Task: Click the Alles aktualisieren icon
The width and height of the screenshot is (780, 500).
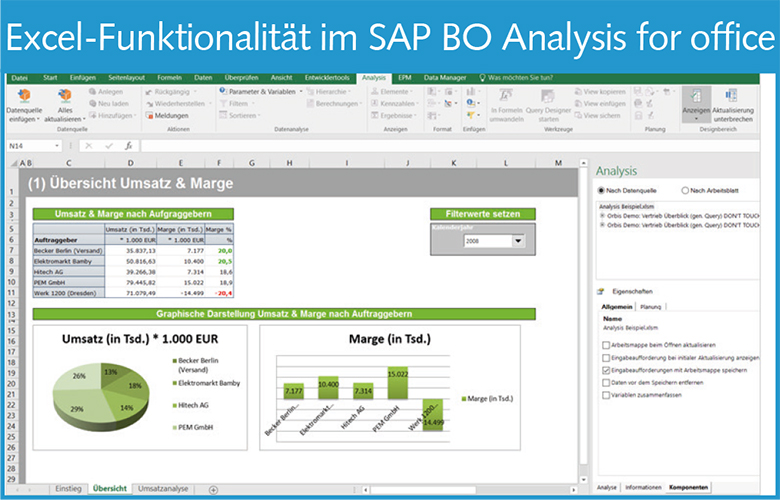Action: pos(65,96)
